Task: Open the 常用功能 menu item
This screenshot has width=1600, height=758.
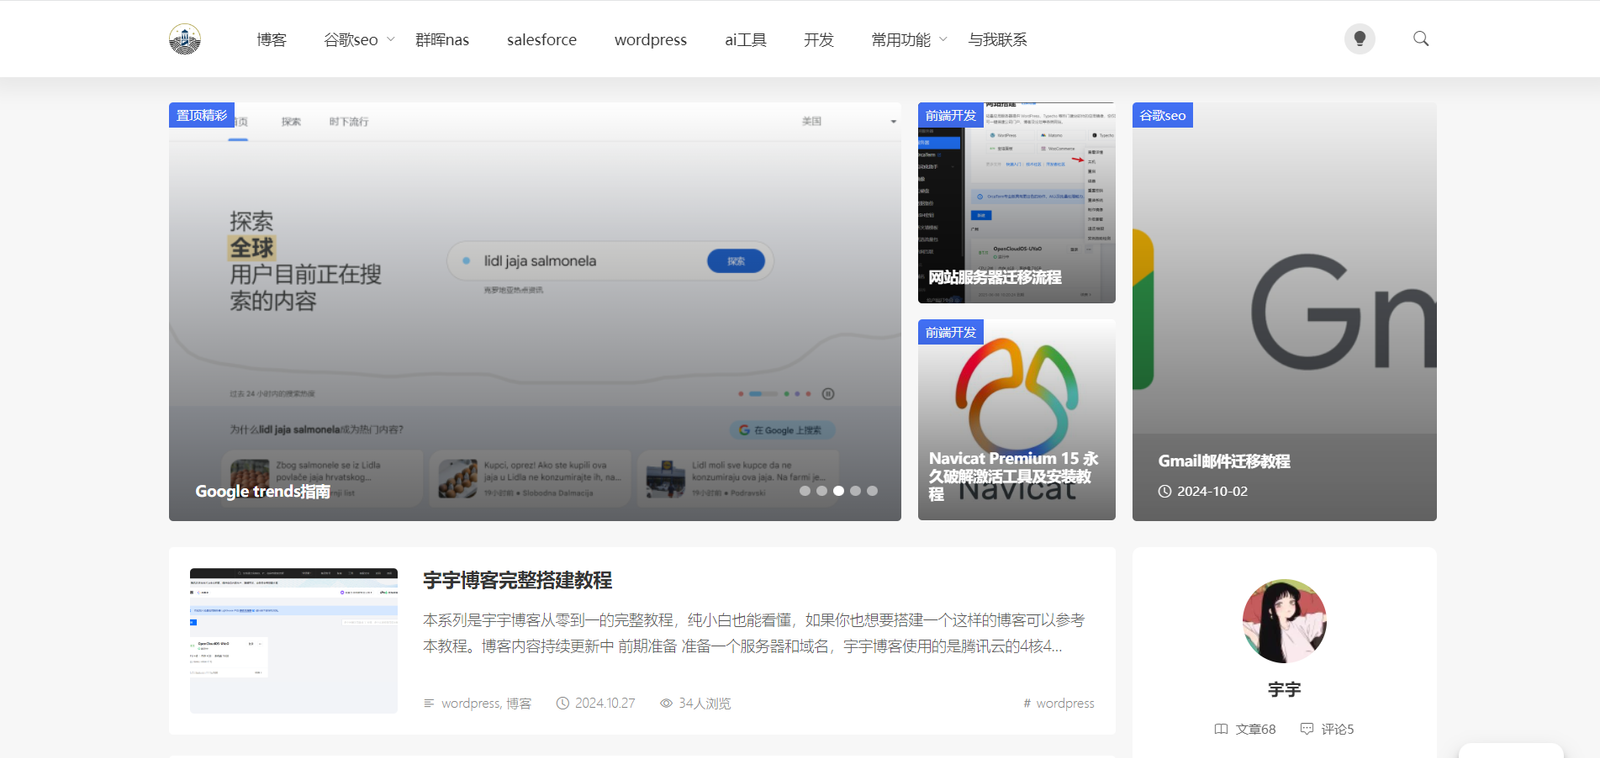Action: [x=901, y=40]
